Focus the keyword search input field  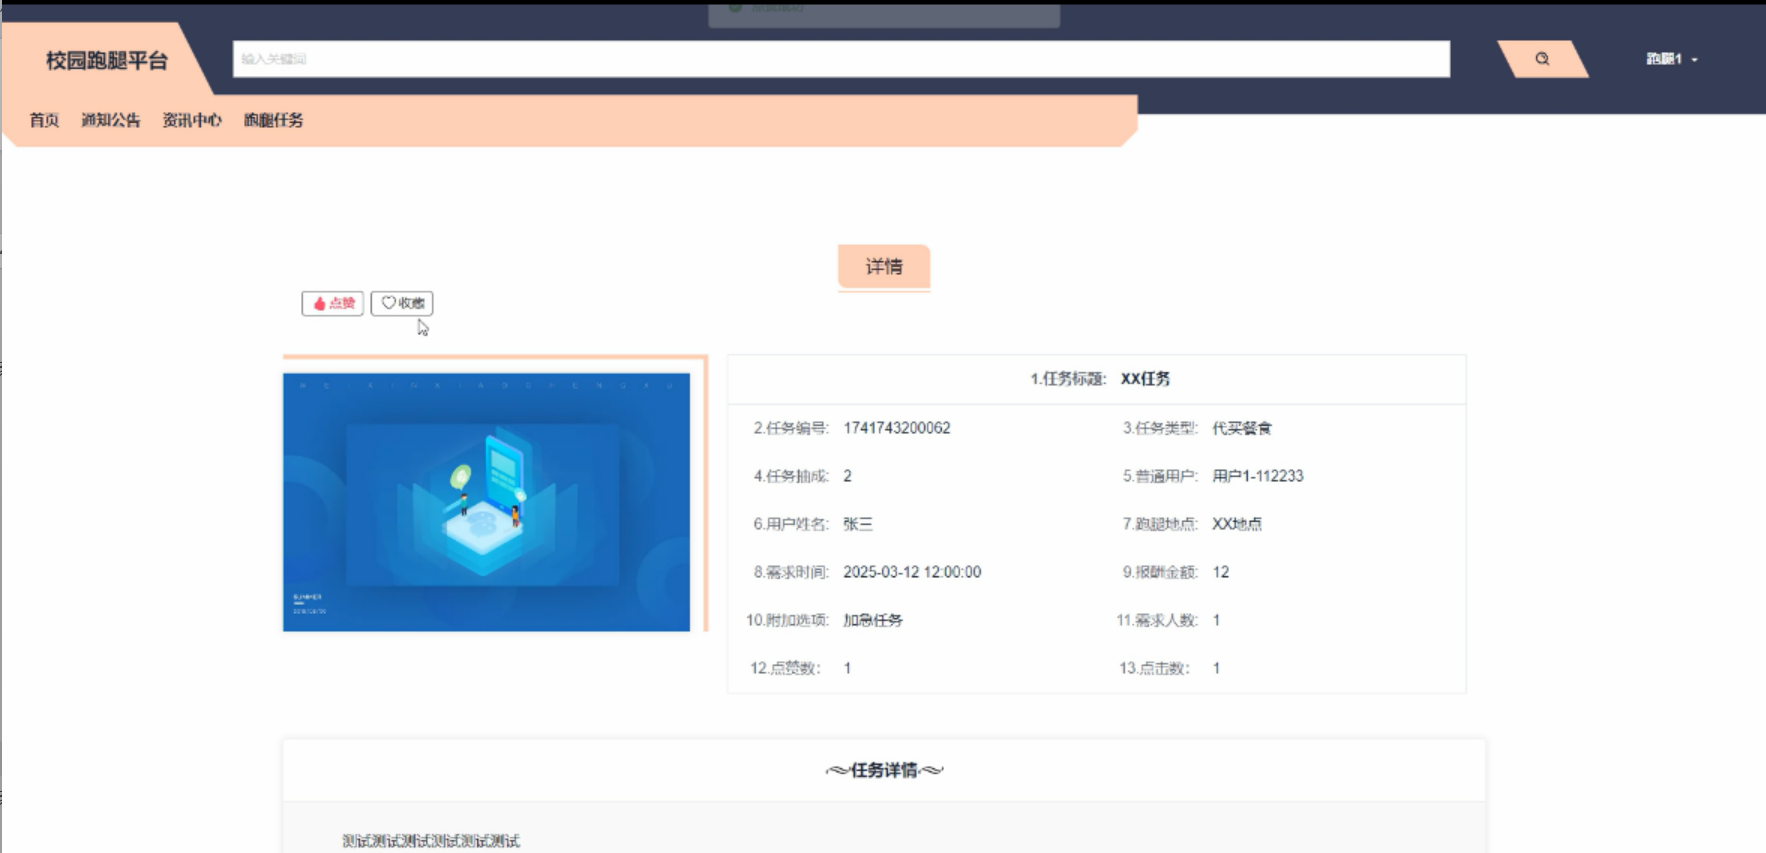coord(841,59)
